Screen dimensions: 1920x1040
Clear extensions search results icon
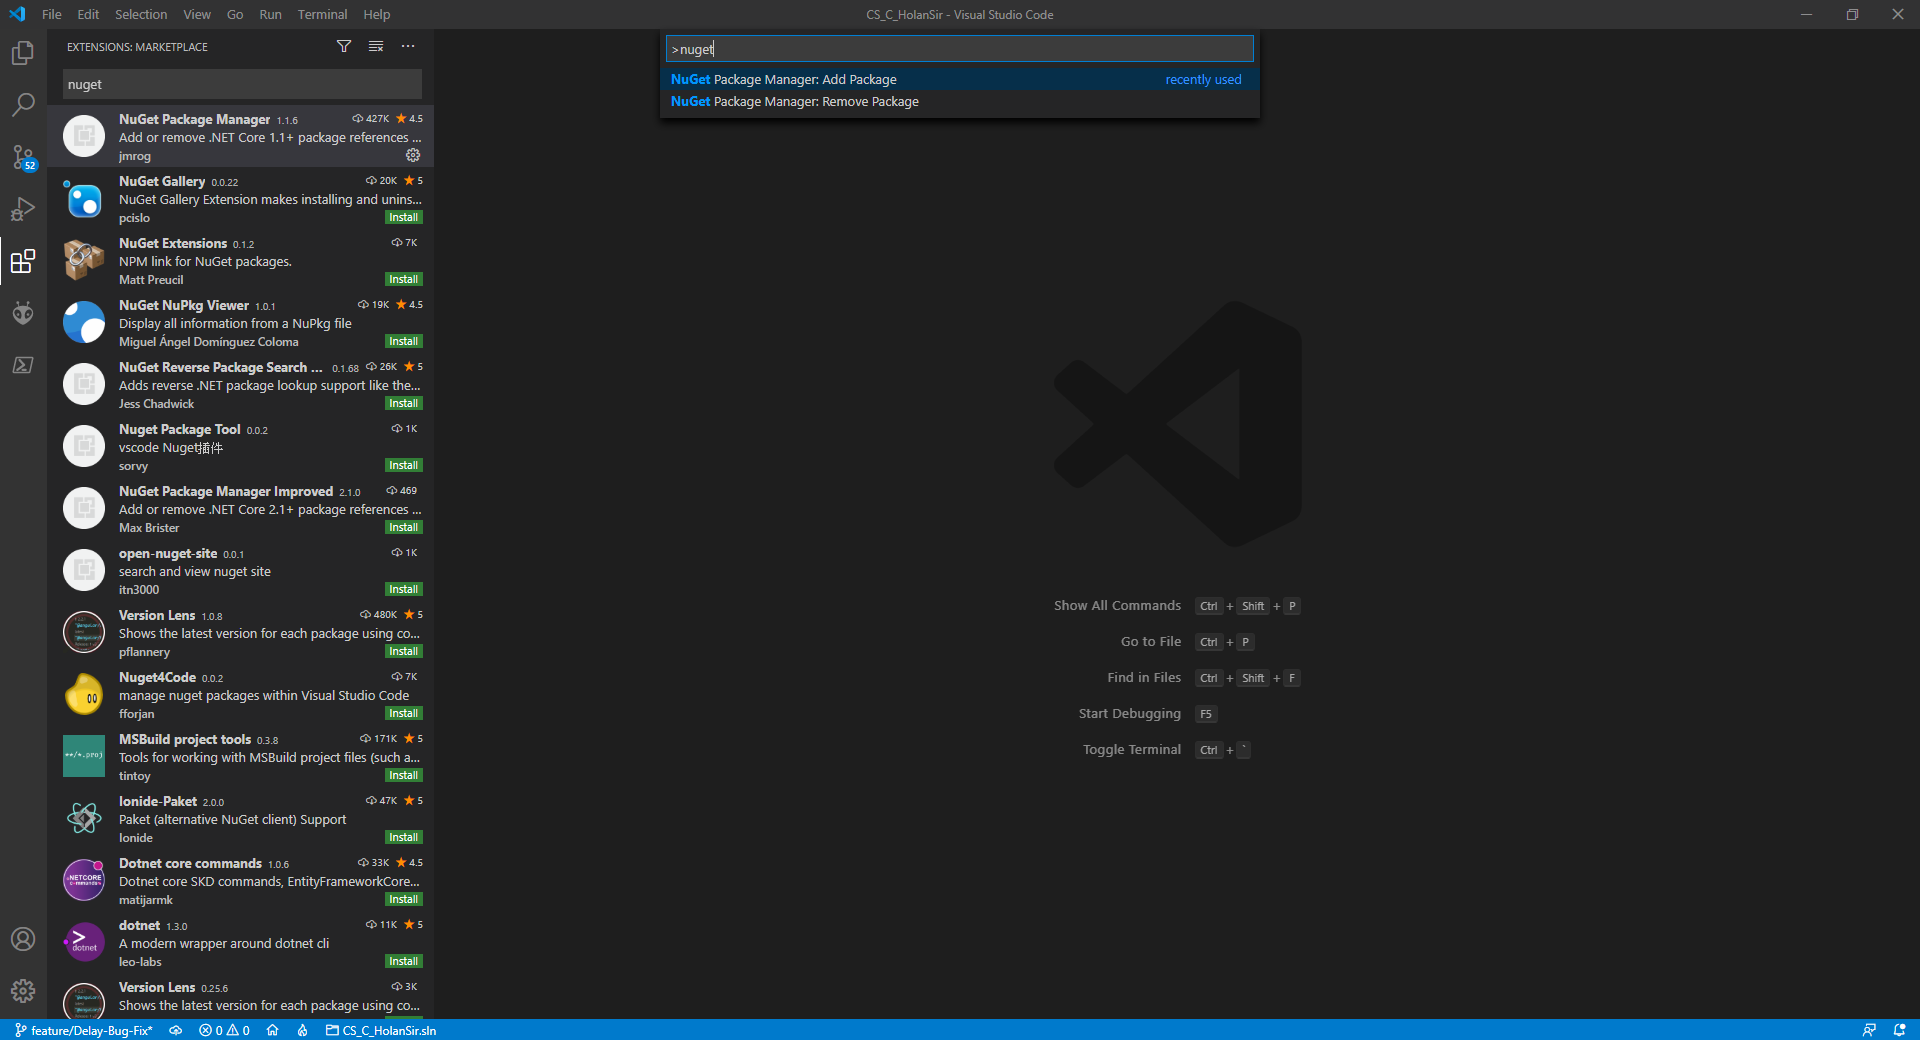click(x=376, y=47)
